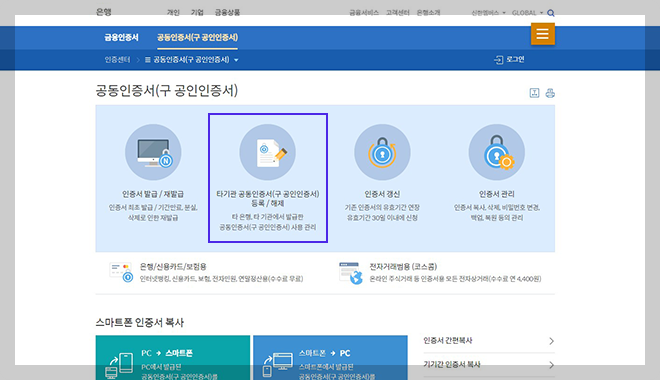The image size is (660, 380).
Task: Click the print page icon
Action: tap(550, 93)
